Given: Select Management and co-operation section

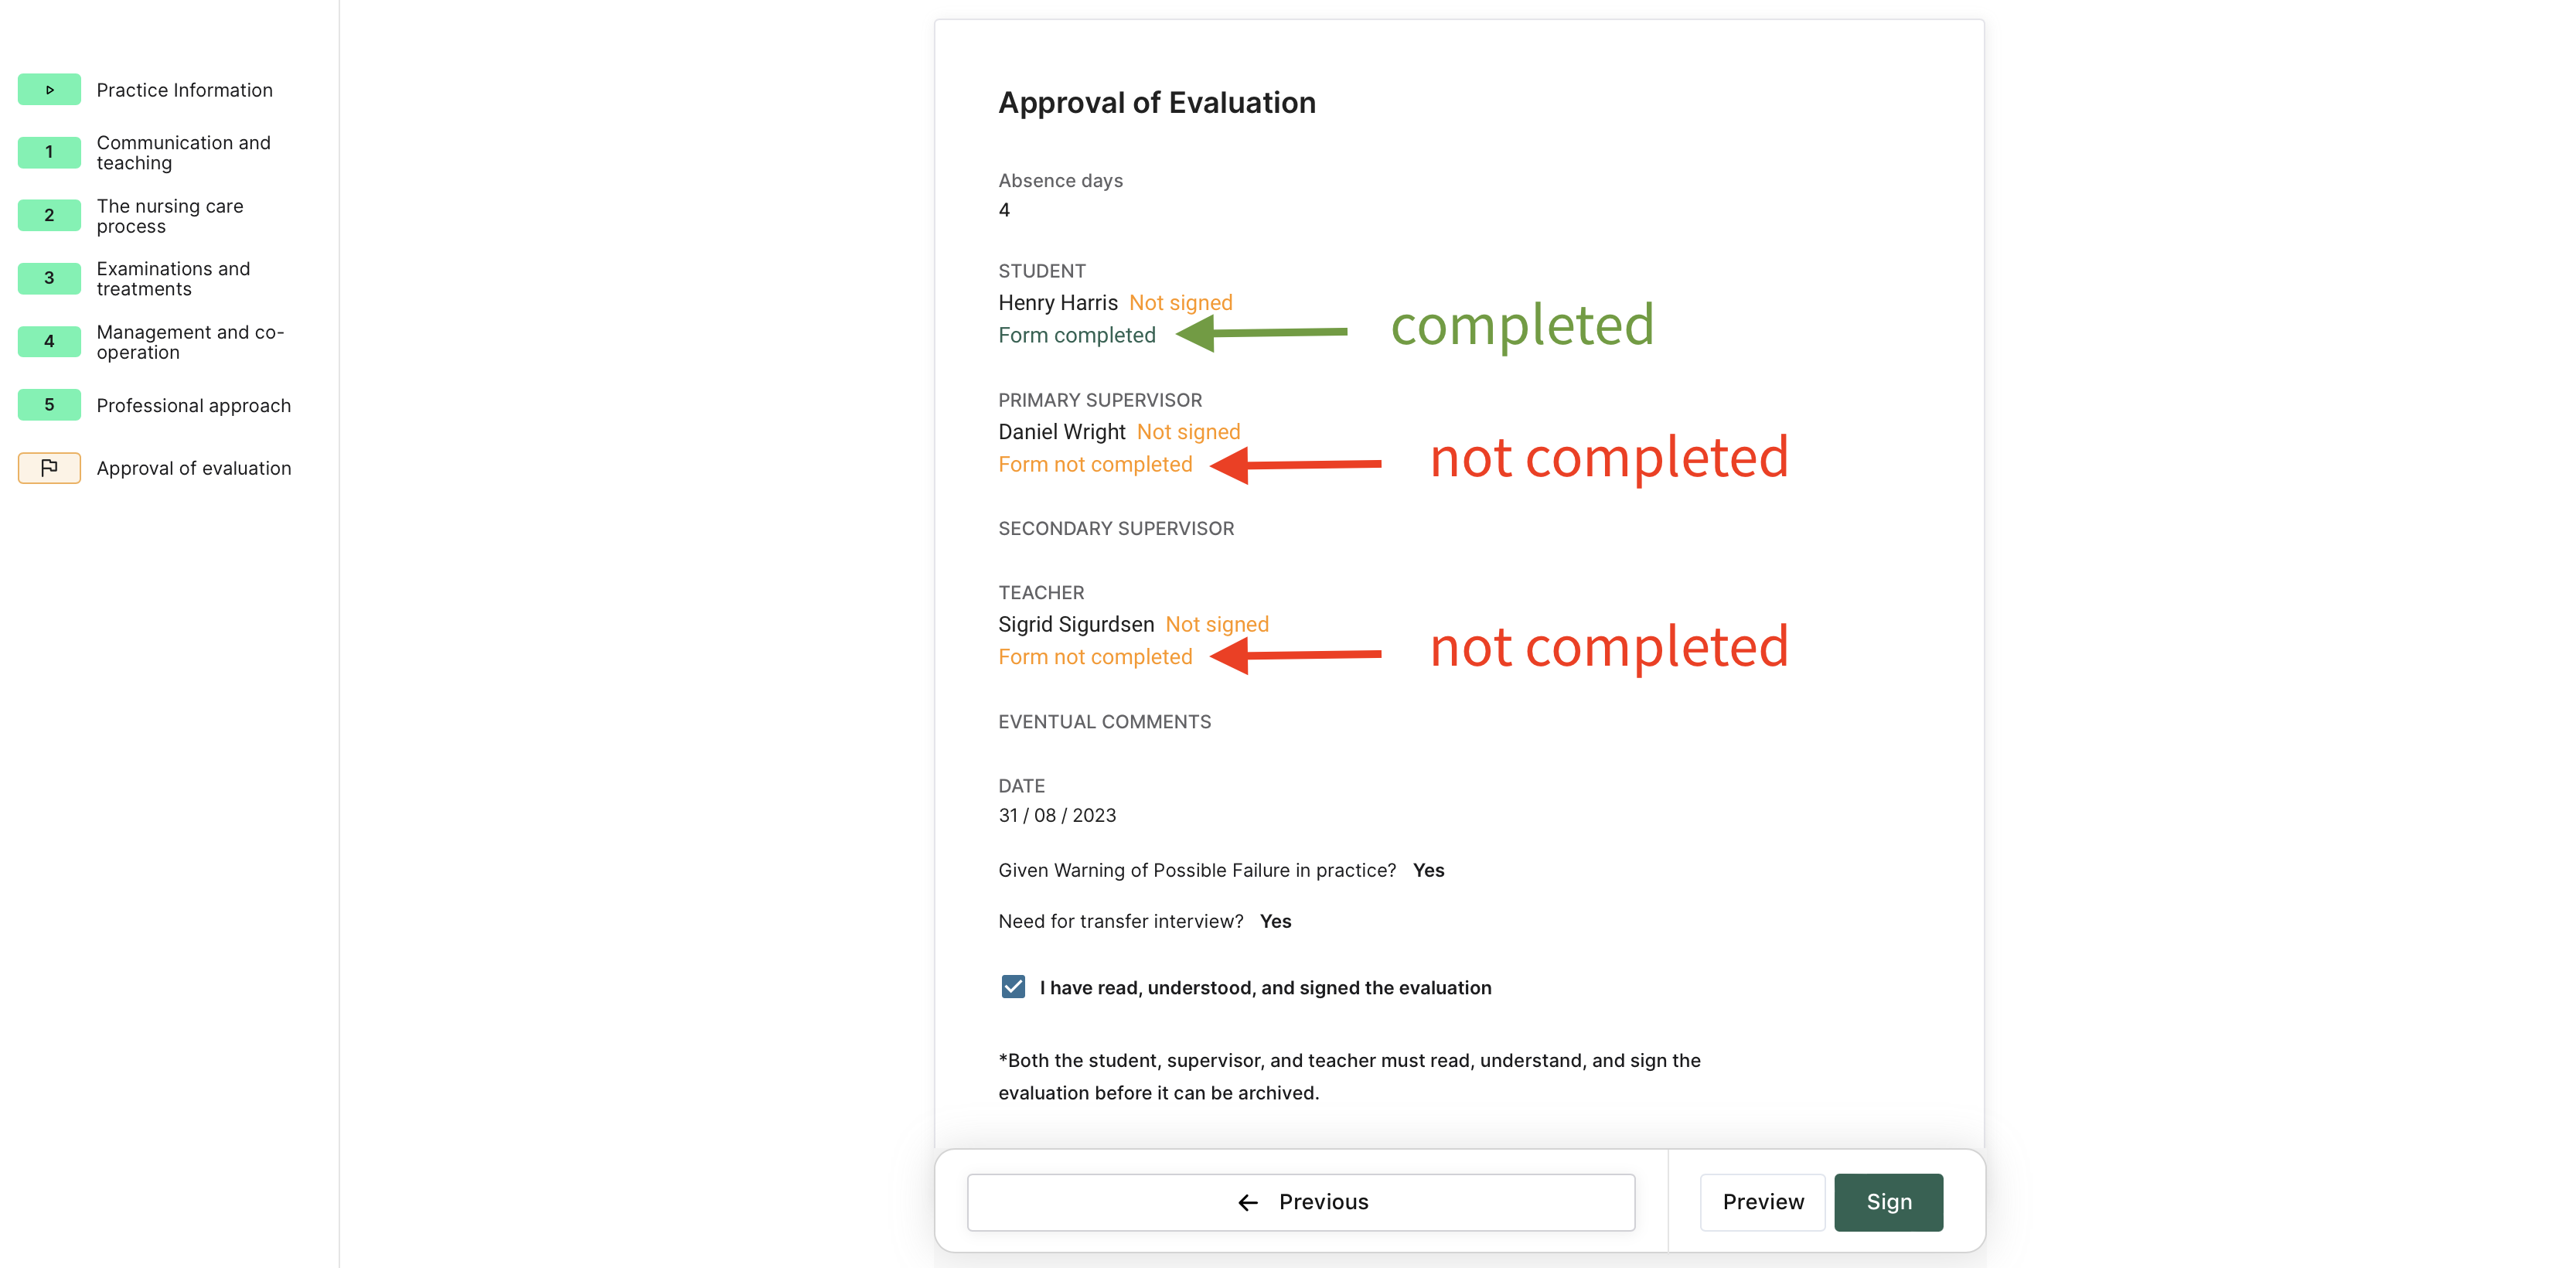Looking at the screenshot, I should (190, 342).
